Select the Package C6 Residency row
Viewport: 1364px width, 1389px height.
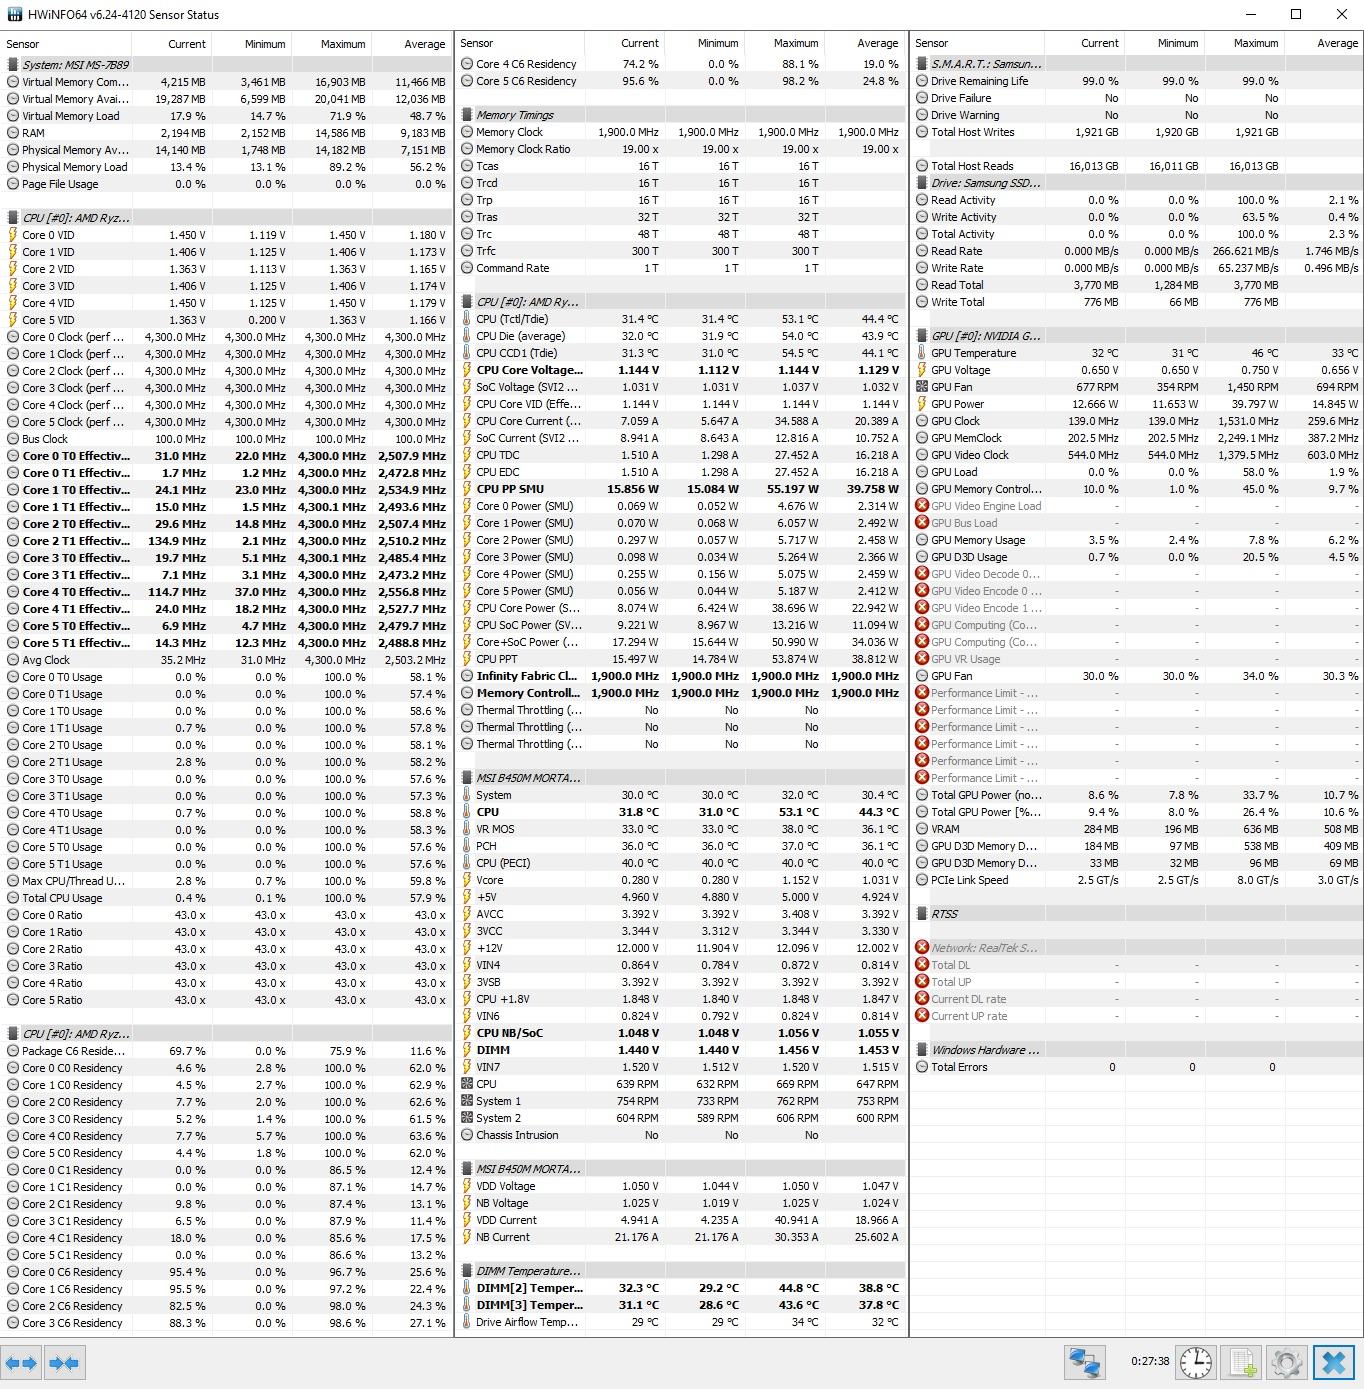click(x=227, y=1051)
